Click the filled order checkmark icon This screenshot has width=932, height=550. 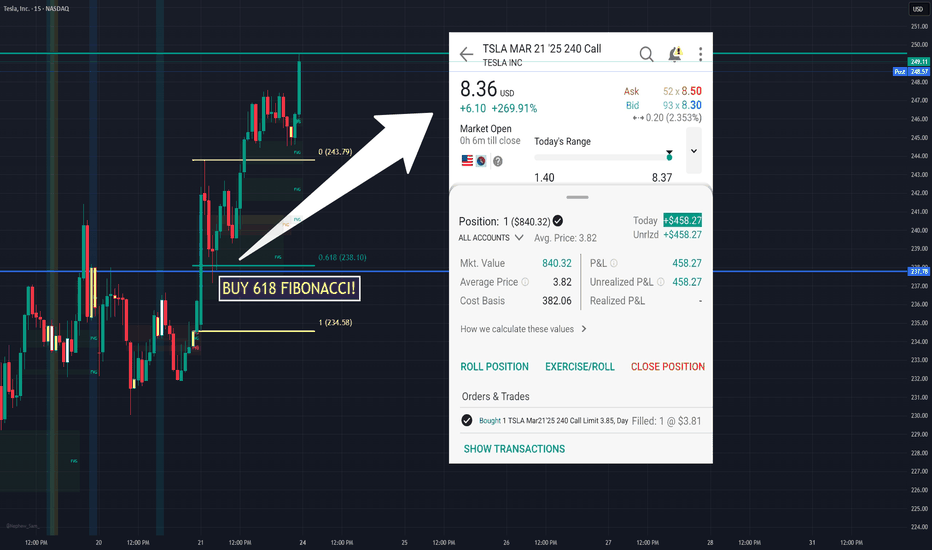467,420
